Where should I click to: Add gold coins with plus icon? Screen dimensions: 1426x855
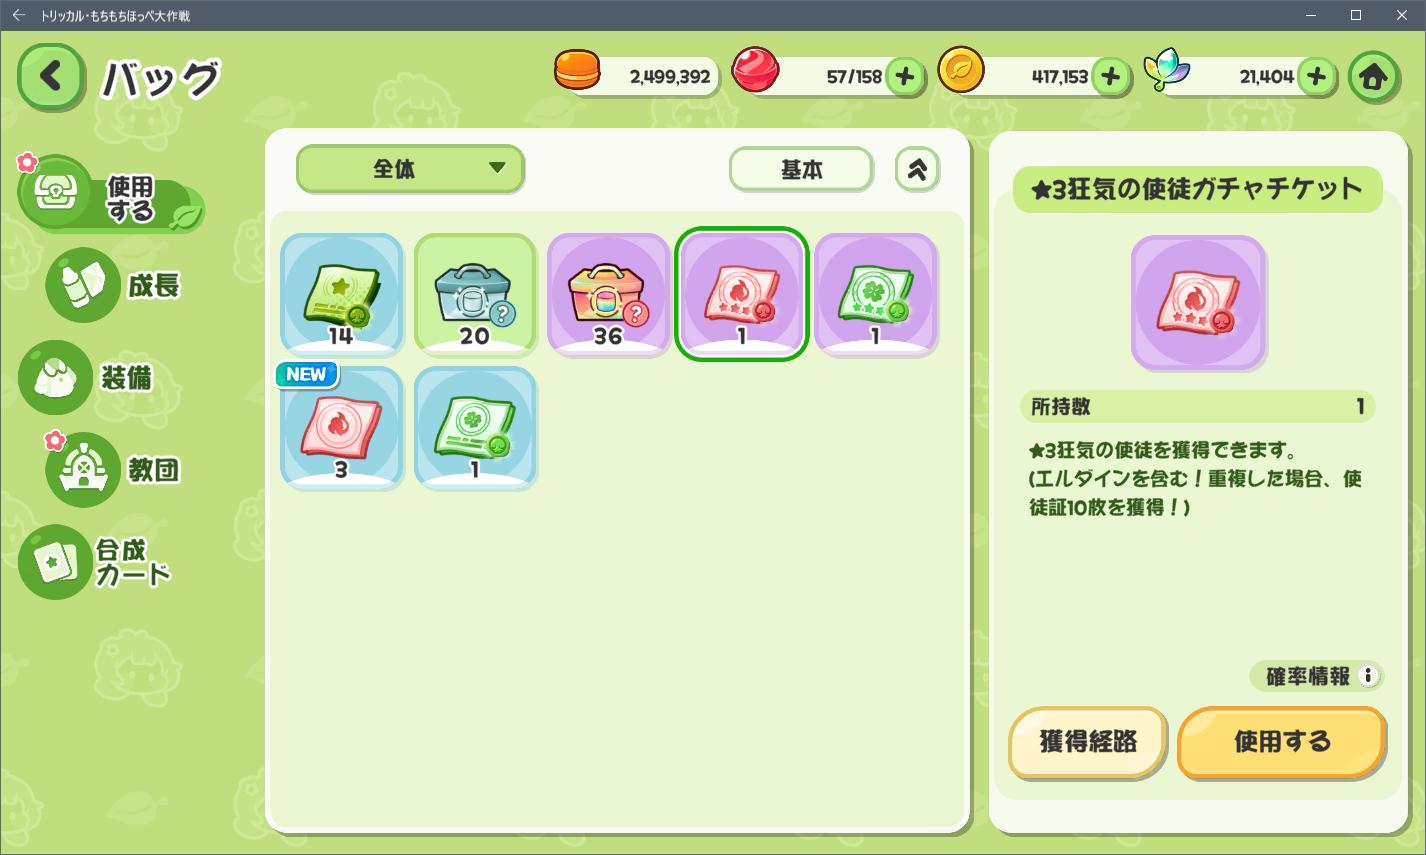(x=1111, y=76)
